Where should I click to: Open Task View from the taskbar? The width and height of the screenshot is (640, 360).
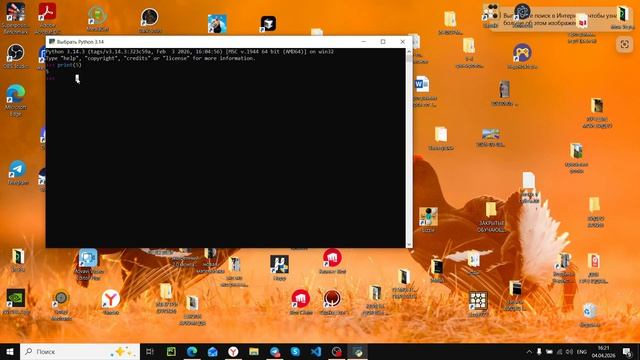pyautogui.click(x=150, y=351)
